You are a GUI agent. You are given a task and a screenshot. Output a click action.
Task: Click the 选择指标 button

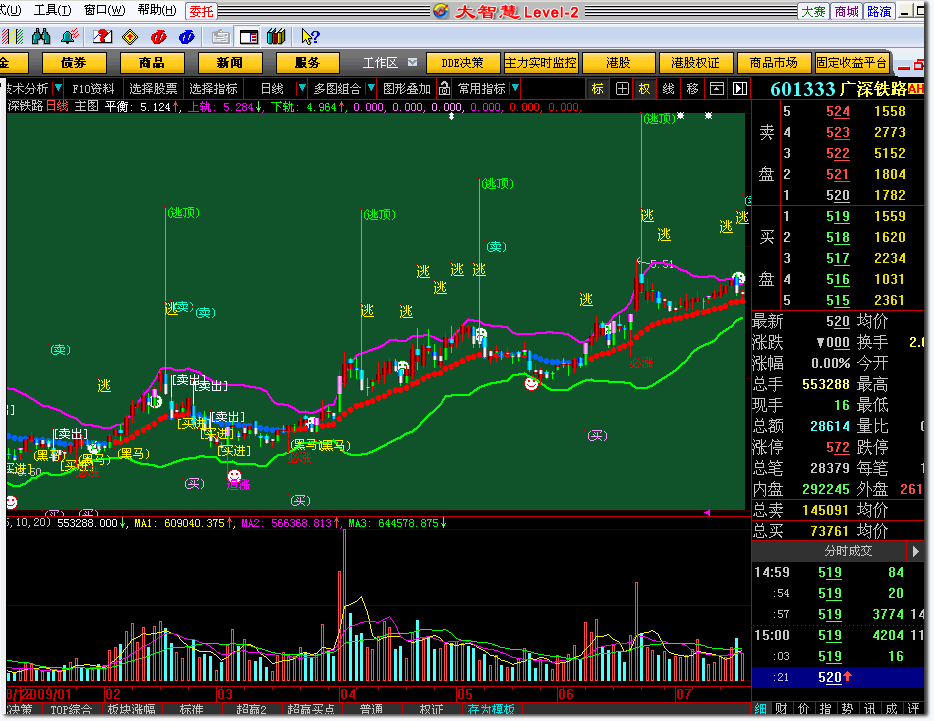point(213,89)
